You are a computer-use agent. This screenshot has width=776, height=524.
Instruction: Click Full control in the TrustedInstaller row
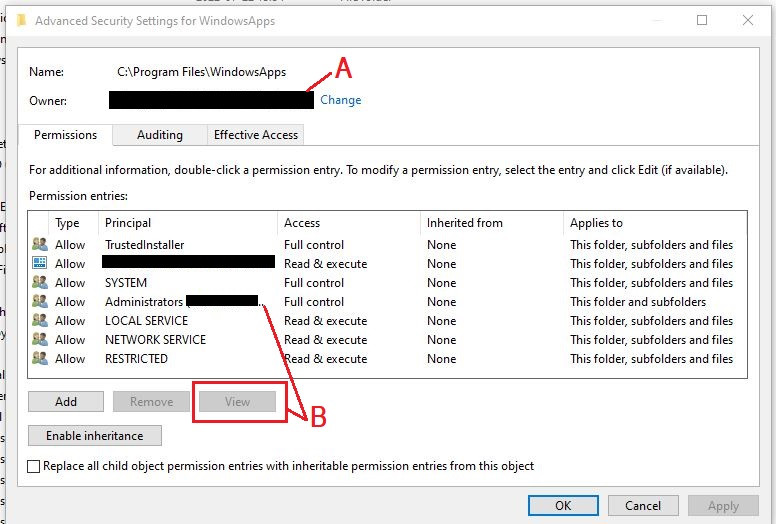click(x=314, y=245)
